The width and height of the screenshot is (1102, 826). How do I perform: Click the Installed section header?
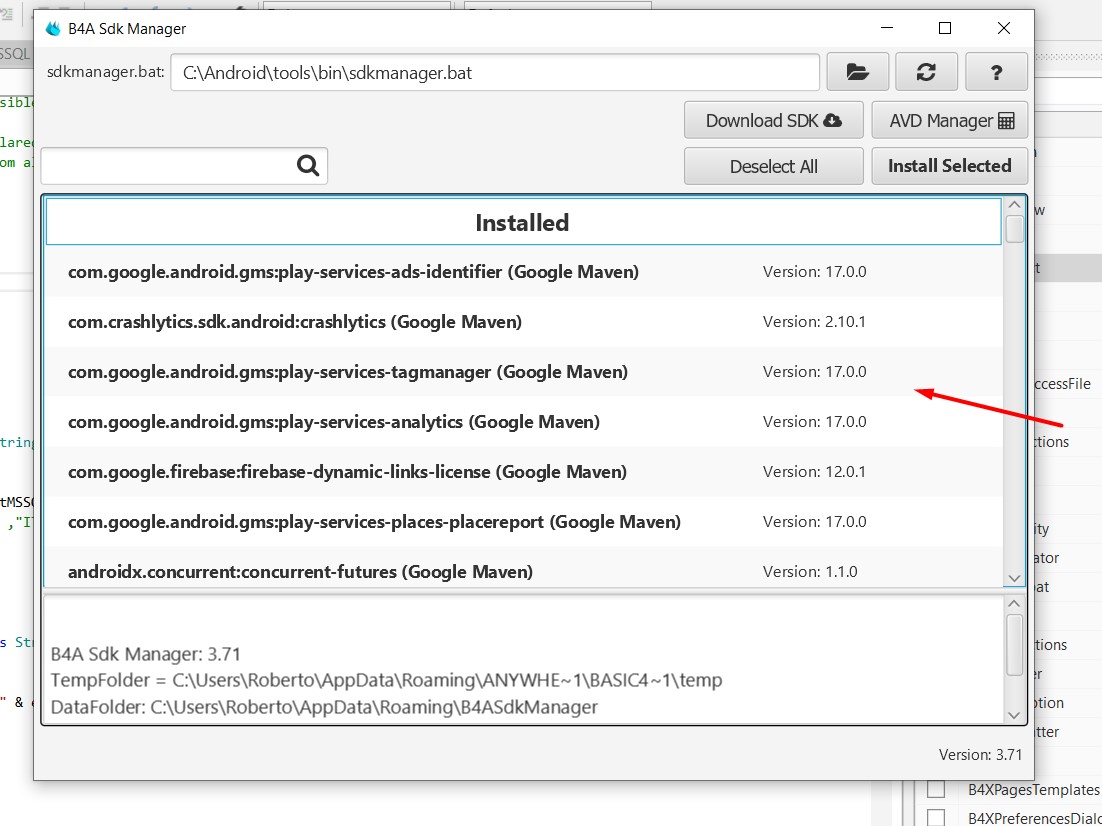523,222
